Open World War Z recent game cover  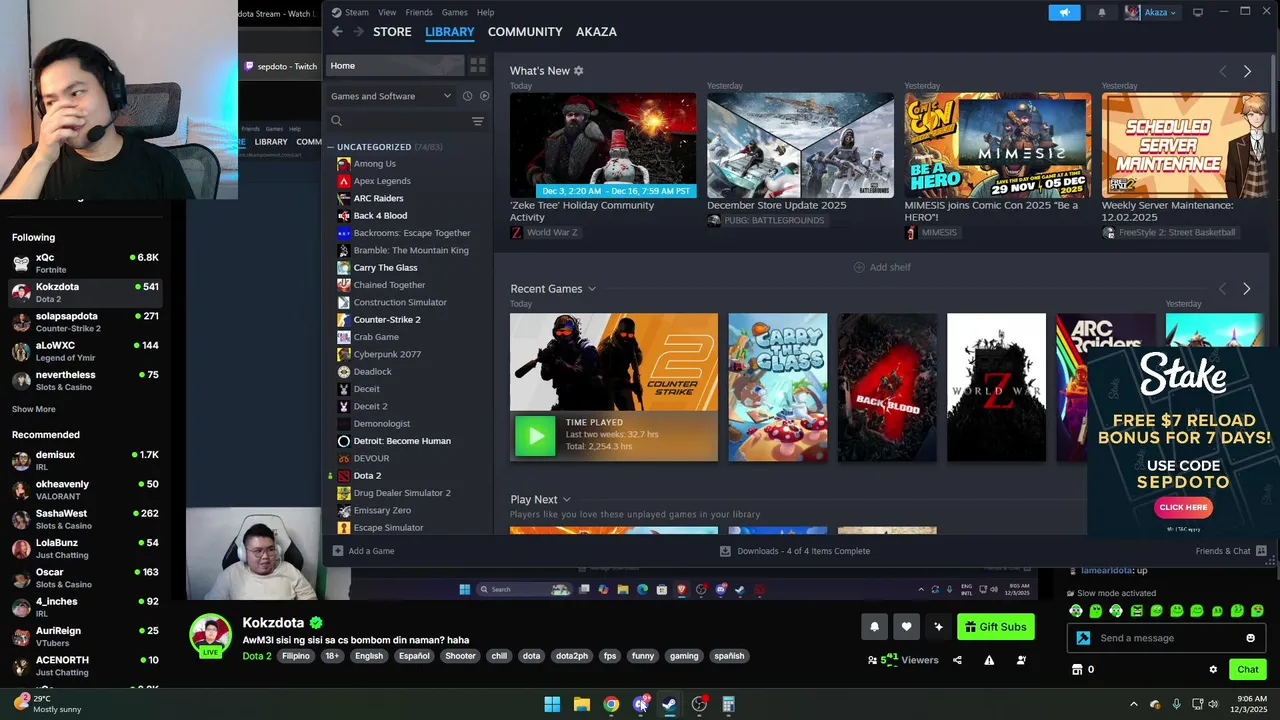point(996,387)
